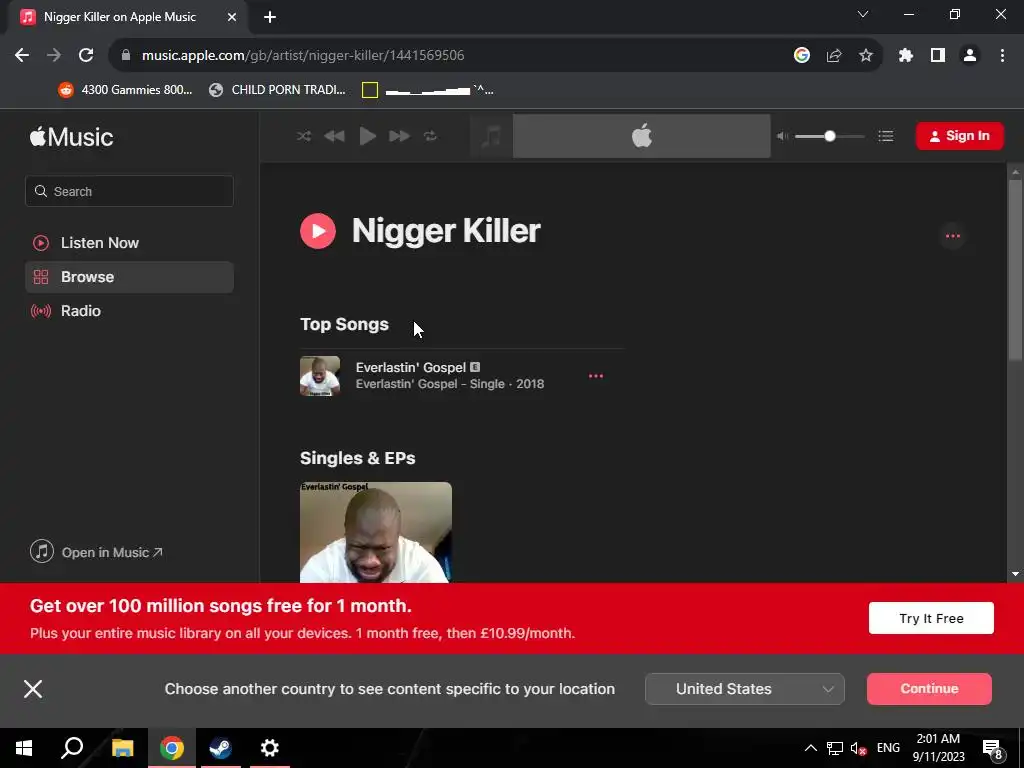Open the Up Next queue list icon
This screenshot has height=768, width=1024.
[886, 136]
